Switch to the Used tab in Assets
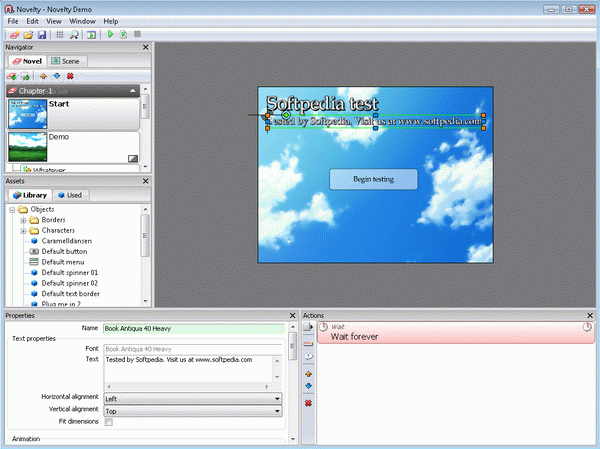This screenshot has width=600, height=449. pos(70,195)
